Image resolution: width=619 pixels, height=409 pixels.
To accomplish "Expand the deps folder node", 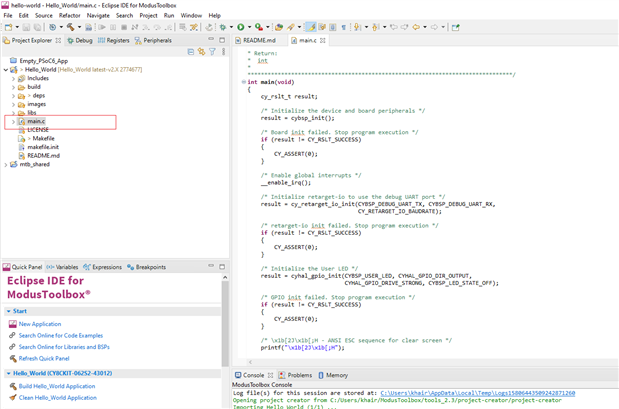I will 13,96.
